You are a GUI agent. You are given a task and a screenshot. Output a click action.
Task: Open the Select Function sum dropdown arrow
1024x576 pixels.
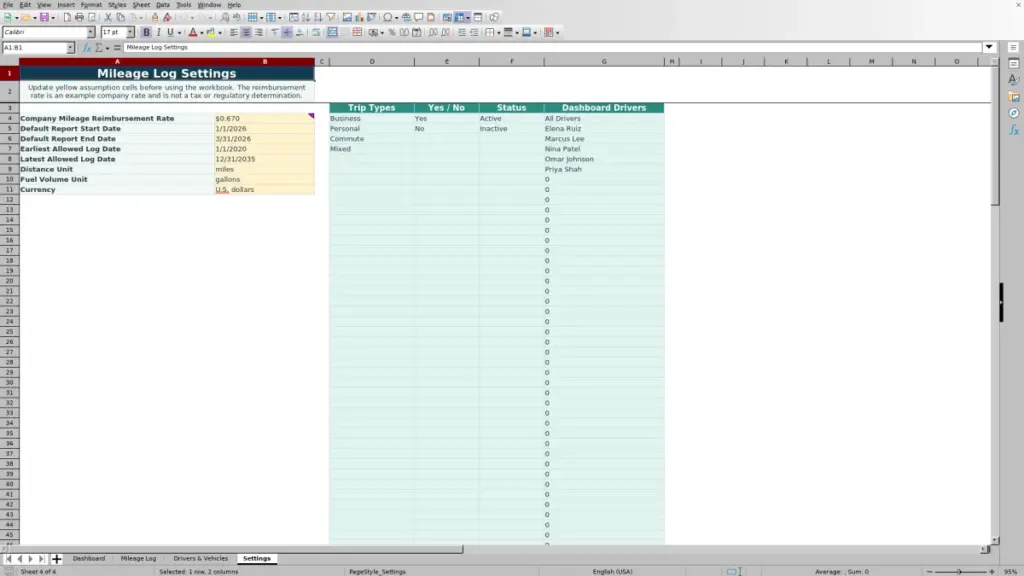pyautogui.click(x=107, y=48)
